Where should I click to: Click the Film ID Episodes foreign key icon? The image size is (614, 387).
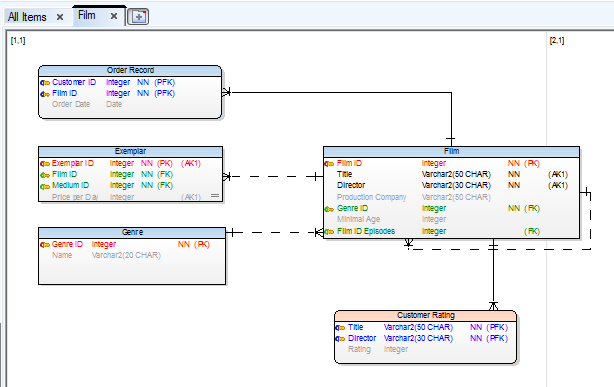329,232
